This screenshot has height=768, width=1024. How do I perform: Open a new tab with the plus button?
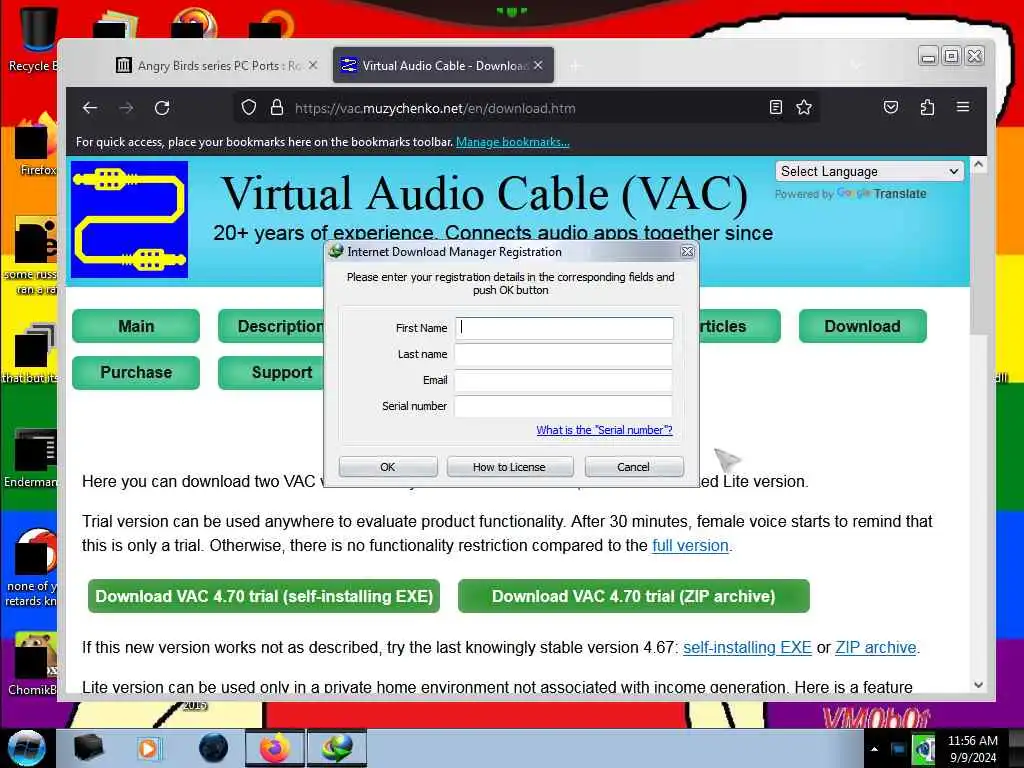click(575, 66)
